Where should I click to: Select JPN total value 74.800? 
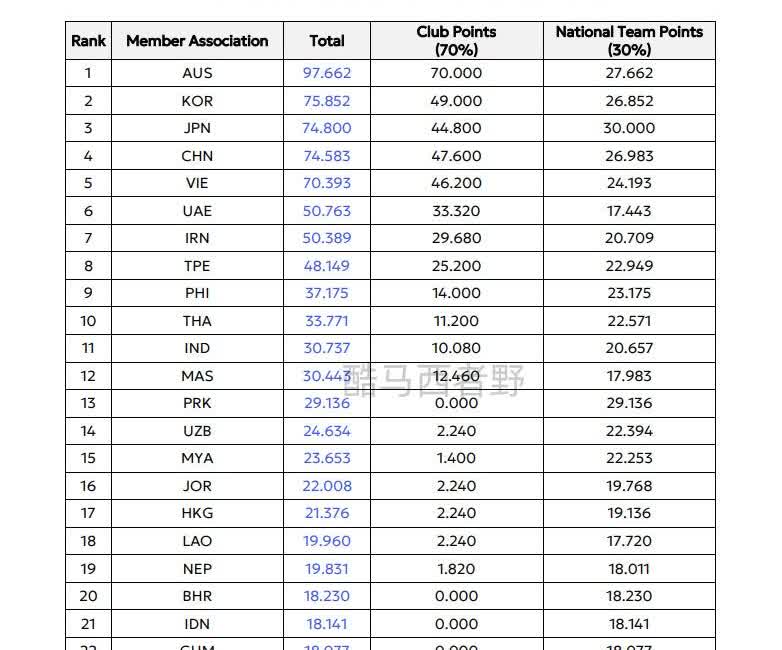pyautogui.click(x=327, y=128)
